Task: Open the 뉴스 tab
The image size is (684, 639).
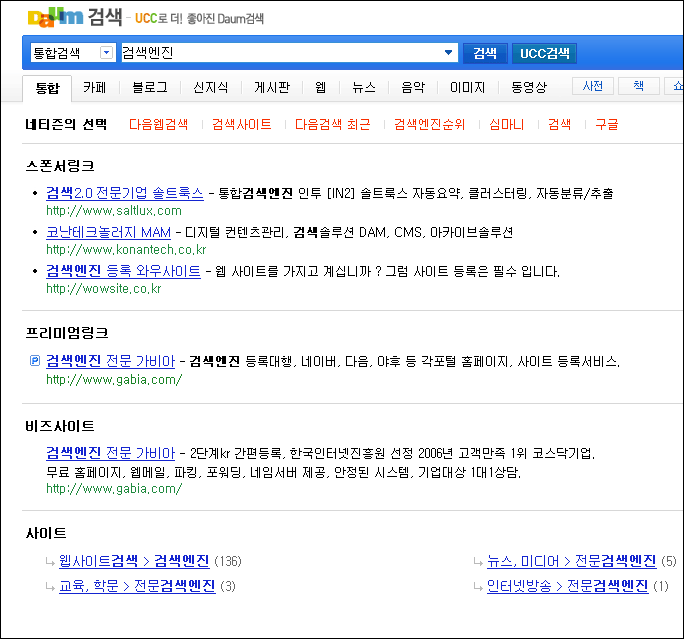Action: click(364, 87)
